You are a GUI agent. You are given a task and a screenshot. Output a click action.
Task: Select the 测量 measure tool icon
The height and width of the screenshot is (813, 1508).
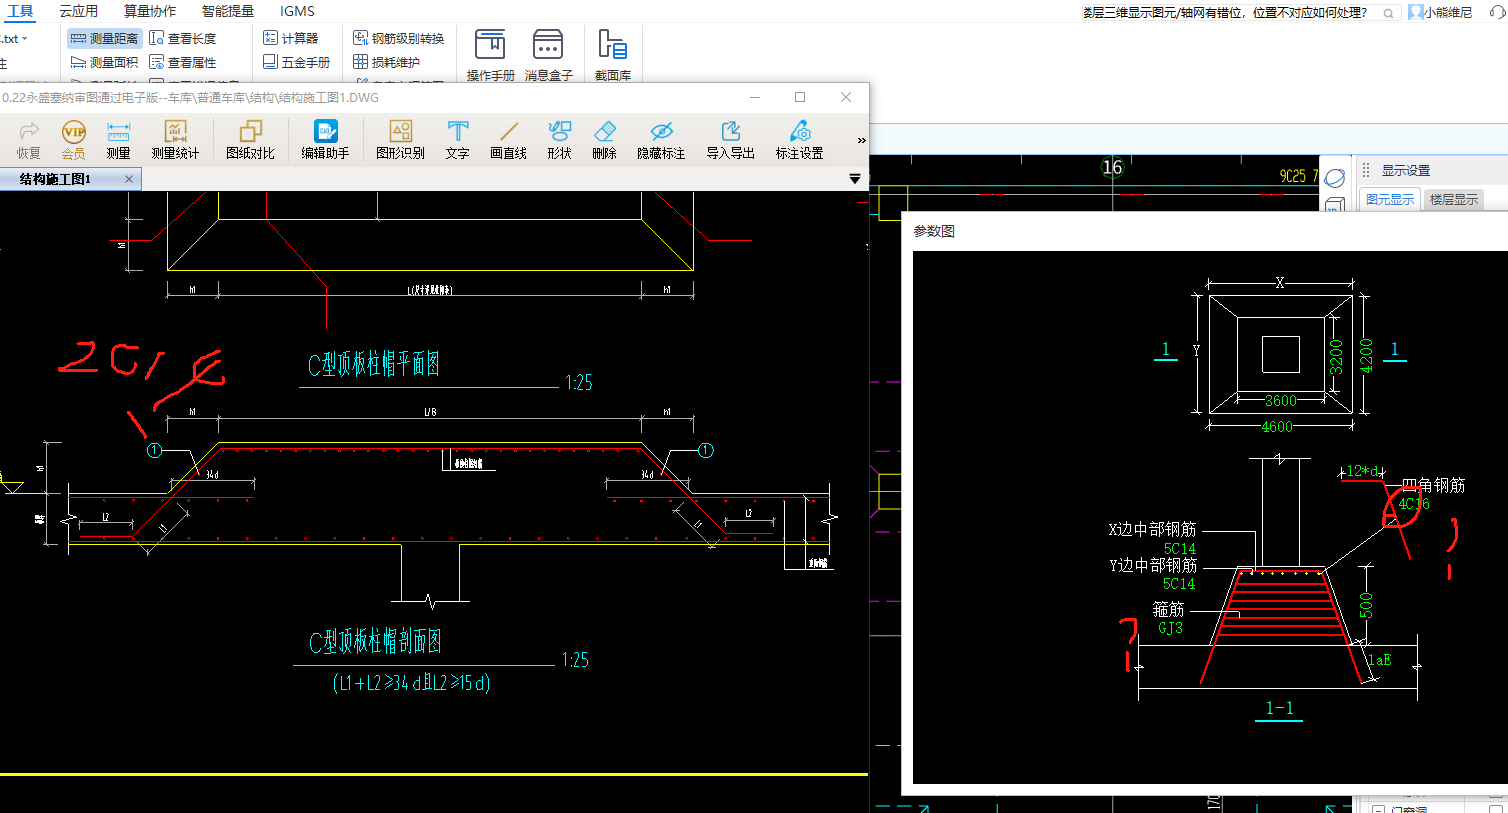[118, 139]
